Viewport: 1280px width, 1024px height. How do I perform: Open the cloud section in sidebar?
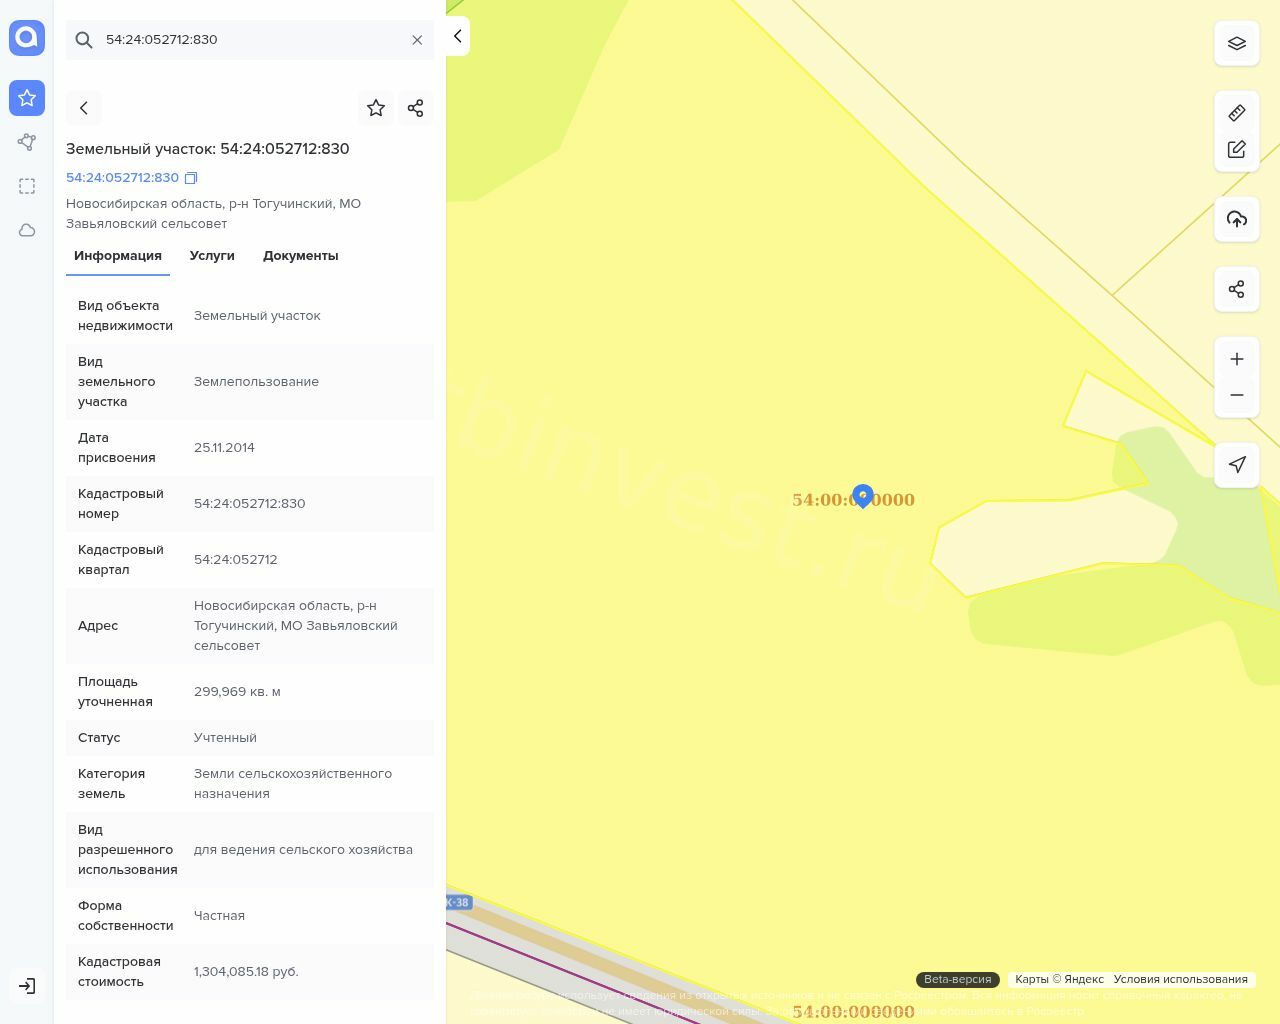27,230
